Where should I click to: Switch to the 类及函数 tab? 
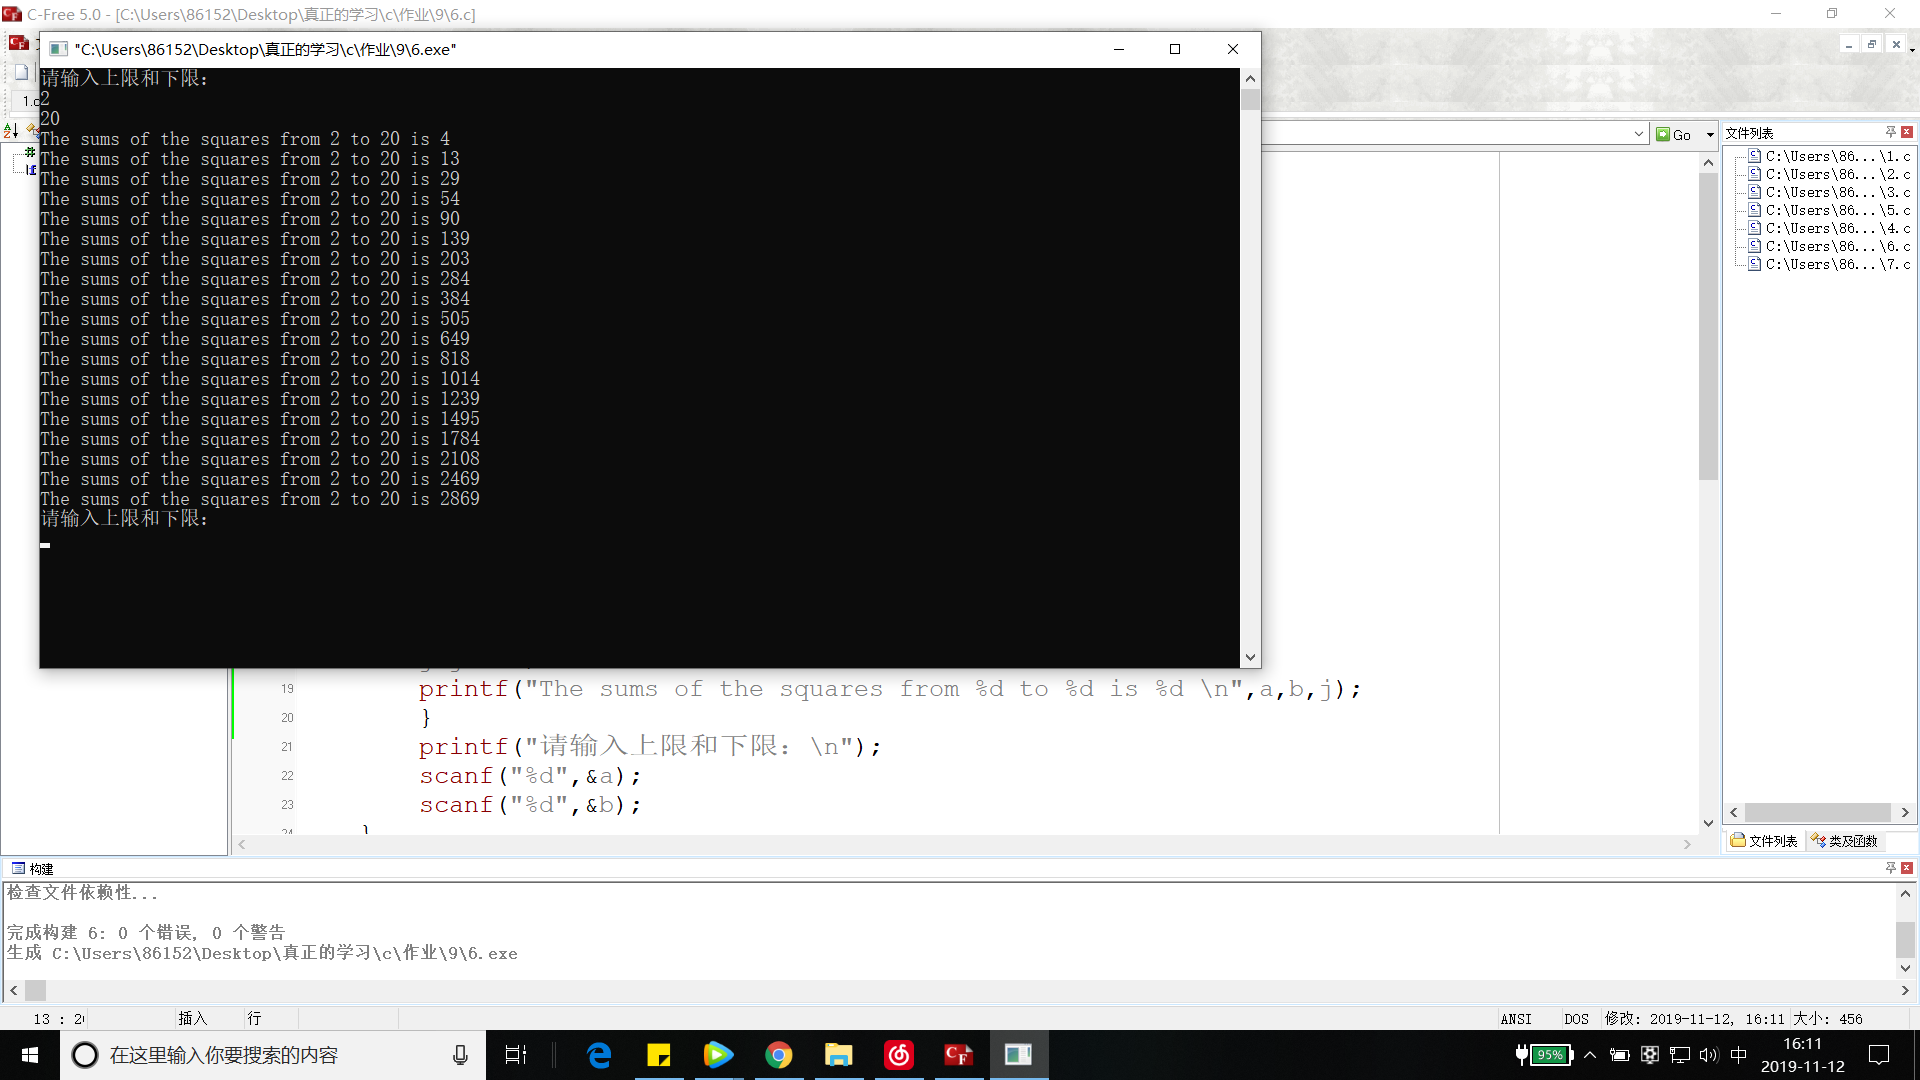[1845, 841]
